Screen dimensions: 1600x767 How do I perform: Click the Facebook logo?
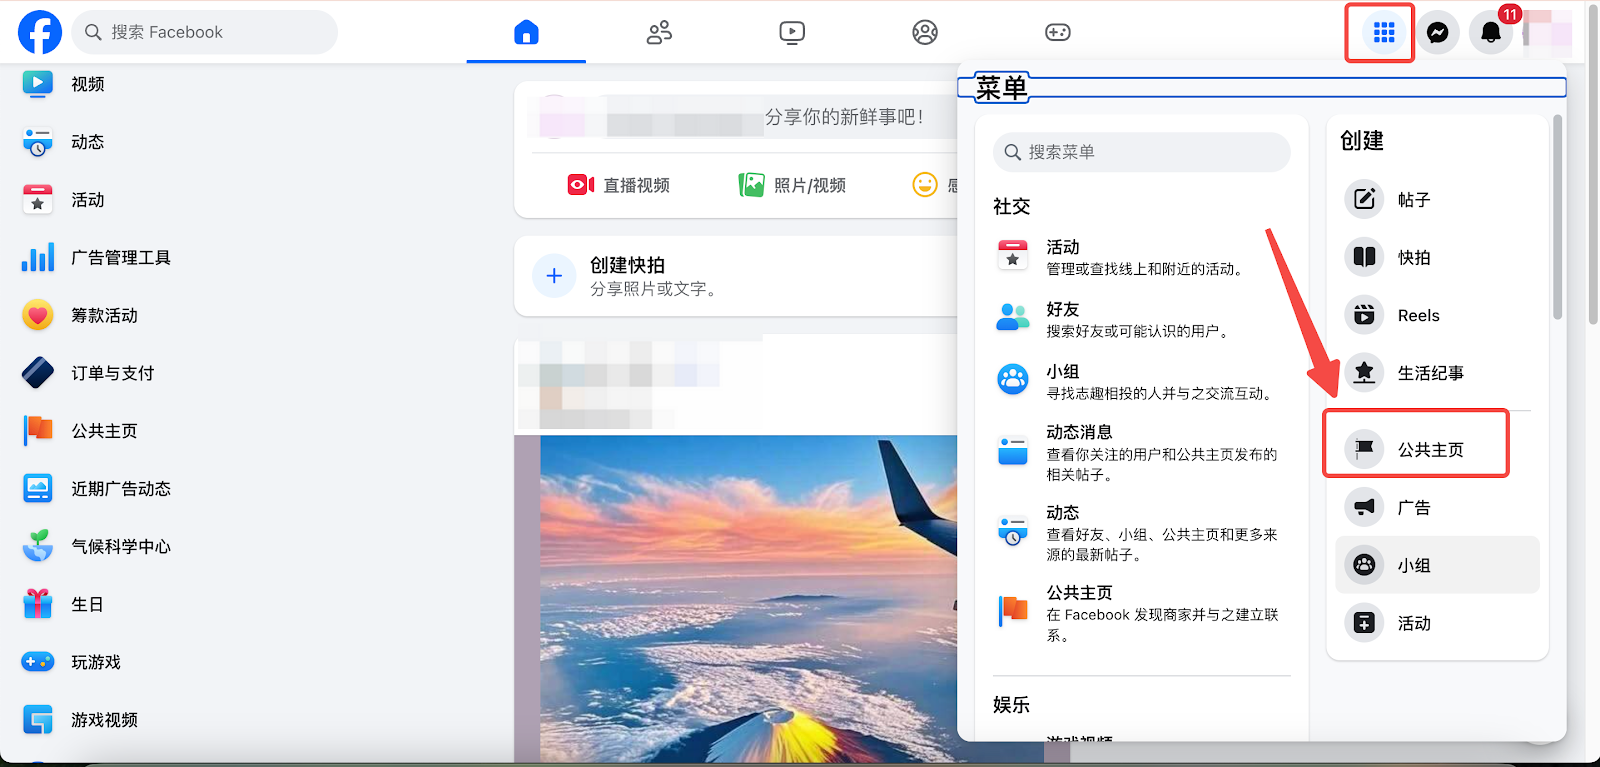pos(40,32)
